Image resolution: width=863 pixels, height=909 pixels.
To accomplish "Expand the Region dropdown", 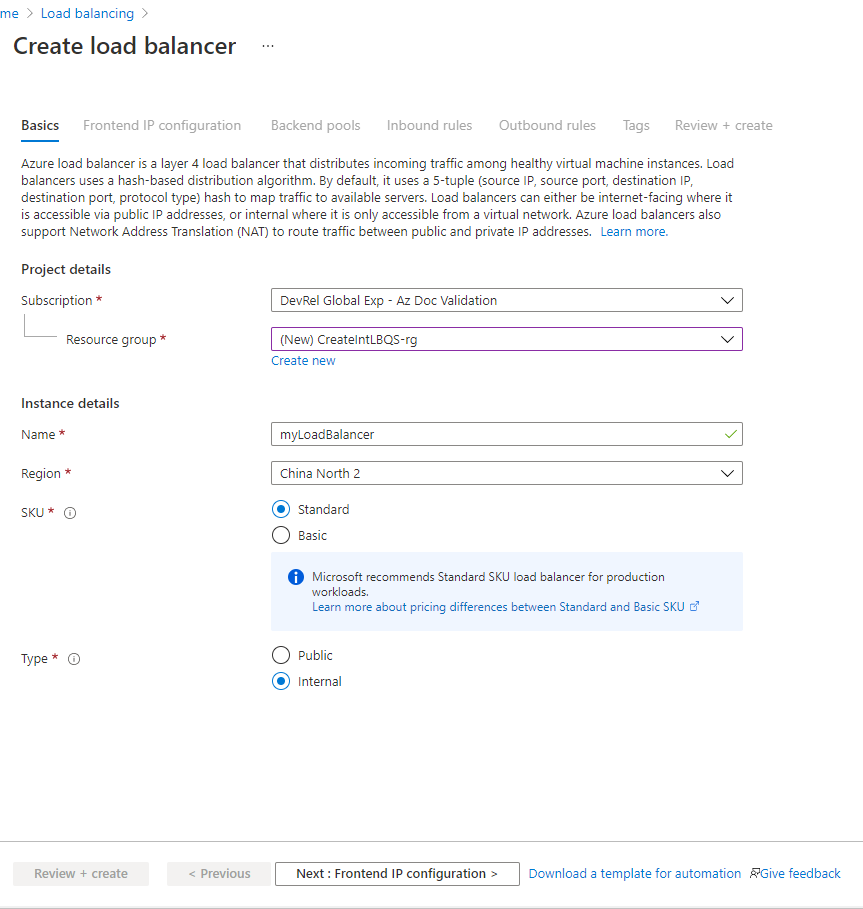I will [x=506, y=473].
